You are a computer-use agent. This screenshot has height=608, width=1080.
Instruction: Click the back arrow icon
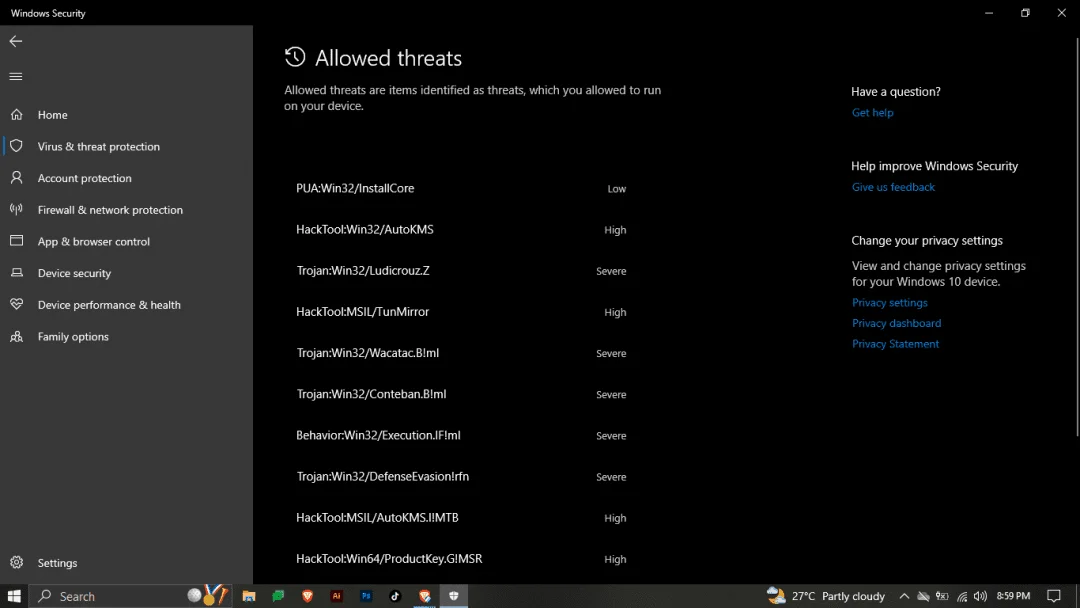(16, 41)
